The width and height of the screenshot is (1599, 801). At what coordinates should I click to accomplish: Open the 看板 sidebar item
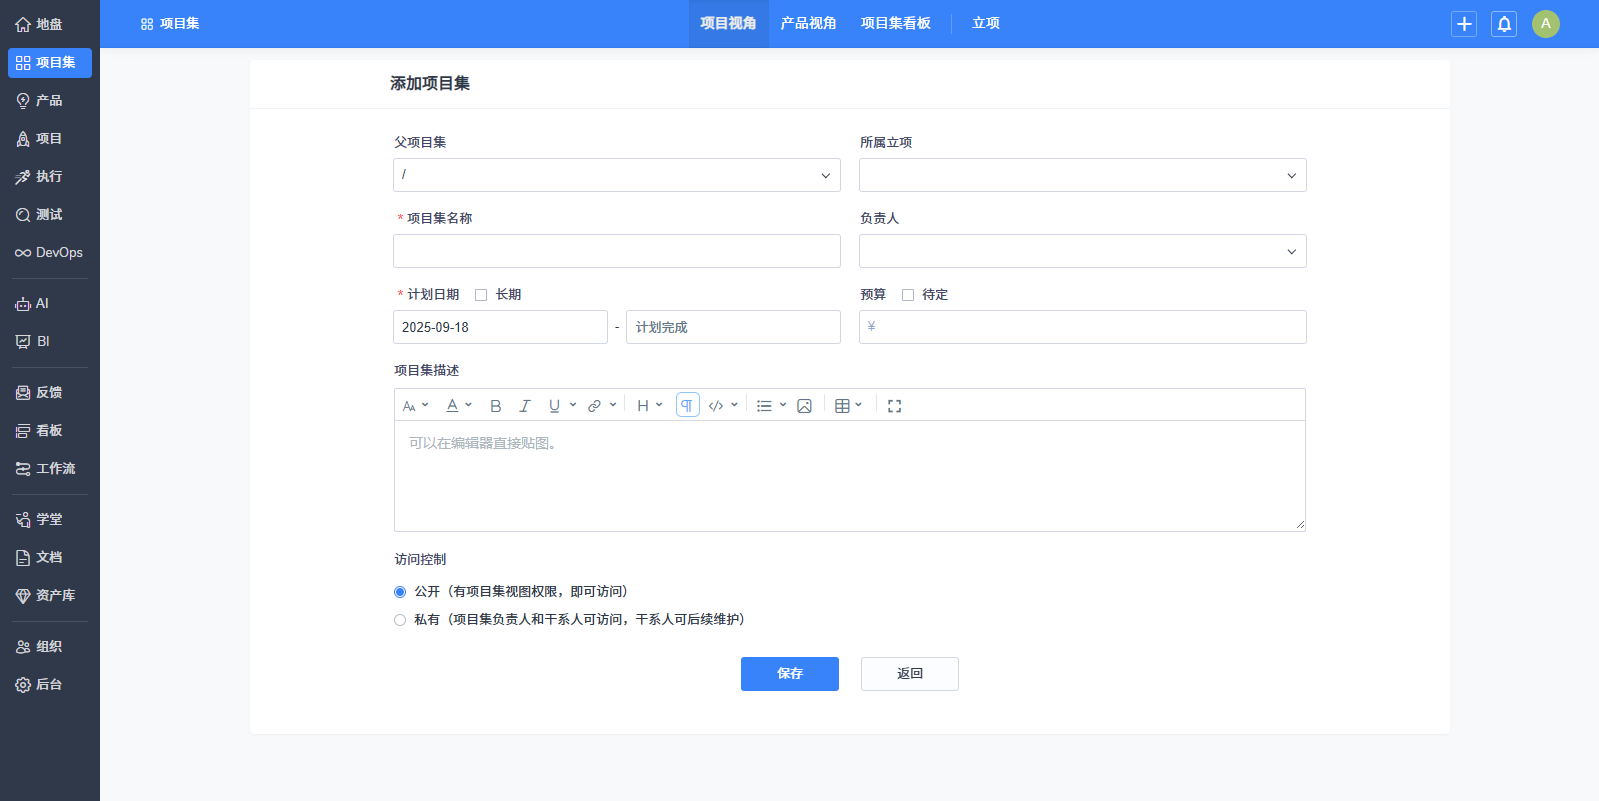(49, 431)
